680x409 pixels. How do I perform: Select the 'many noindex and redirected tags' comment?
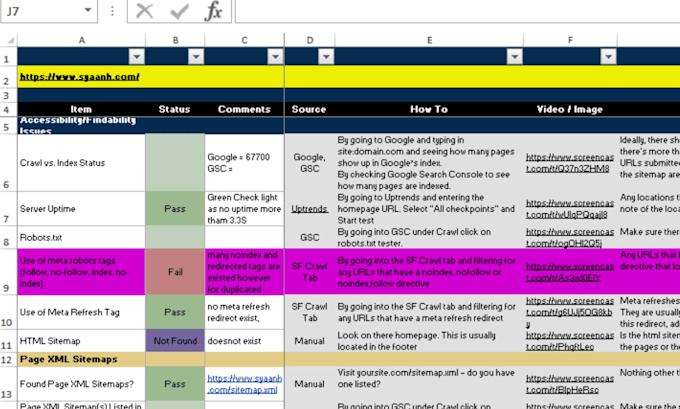(x=245, y=272)
